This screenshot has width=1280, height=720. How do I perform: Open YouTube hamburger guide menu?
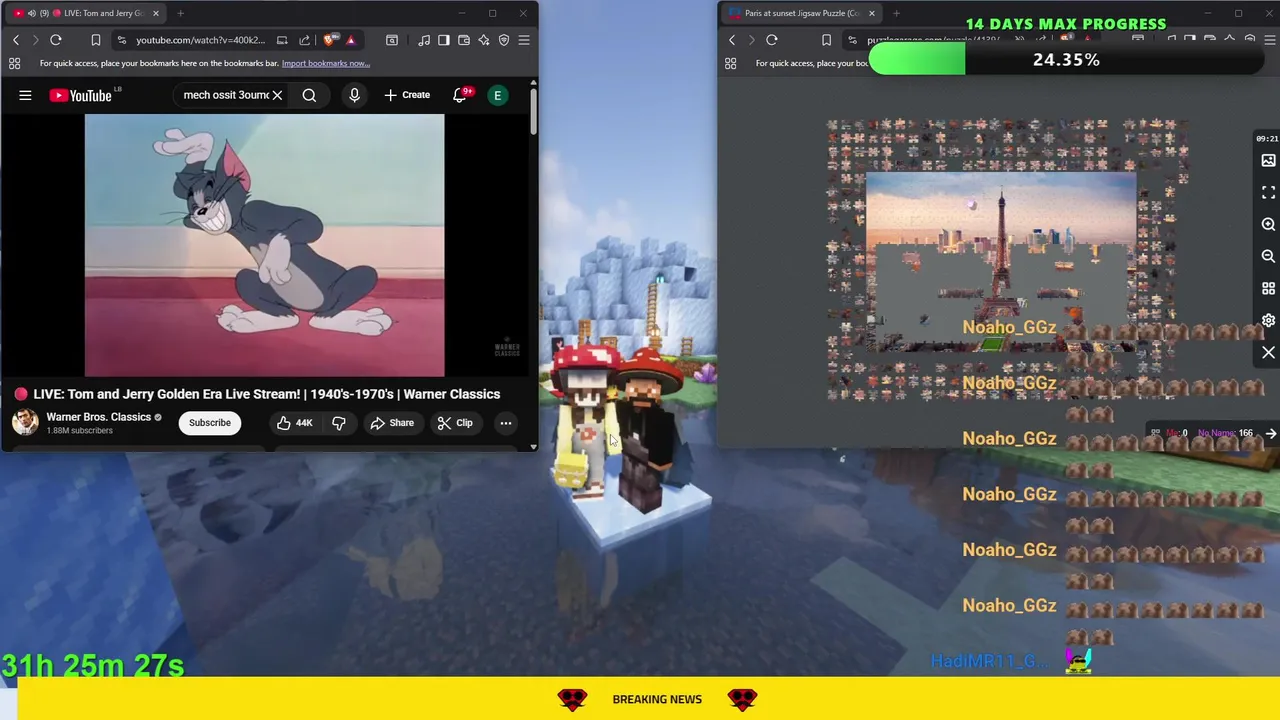[25, 95]
